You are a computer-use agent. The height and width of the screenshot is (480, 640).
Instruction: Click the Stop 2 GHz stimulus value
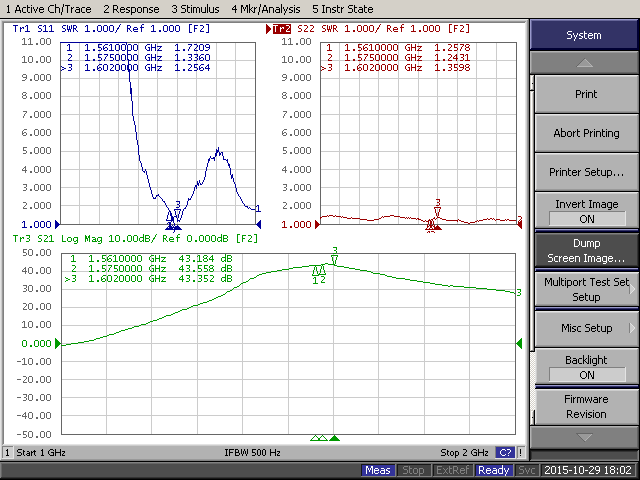coord(464,453)
